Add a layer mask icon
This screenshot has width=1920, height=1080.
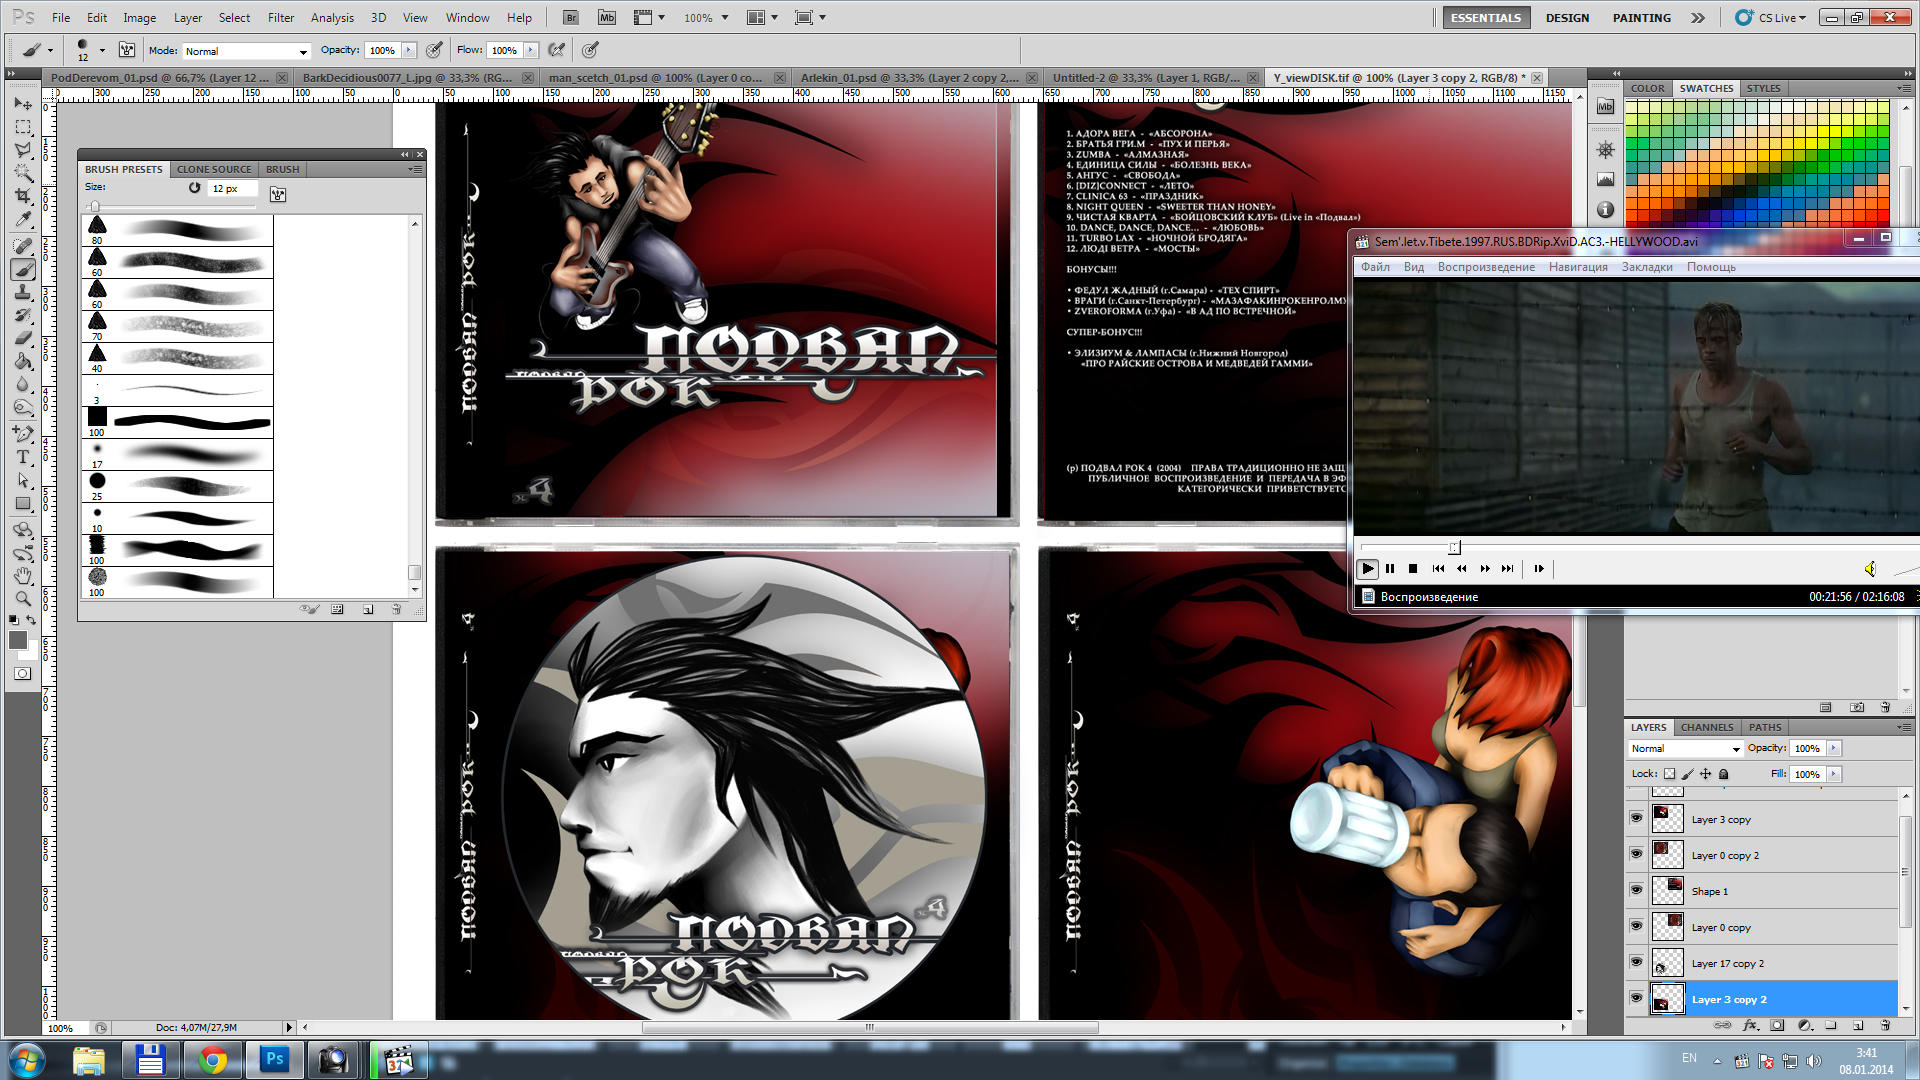tap(1777, 1025)
